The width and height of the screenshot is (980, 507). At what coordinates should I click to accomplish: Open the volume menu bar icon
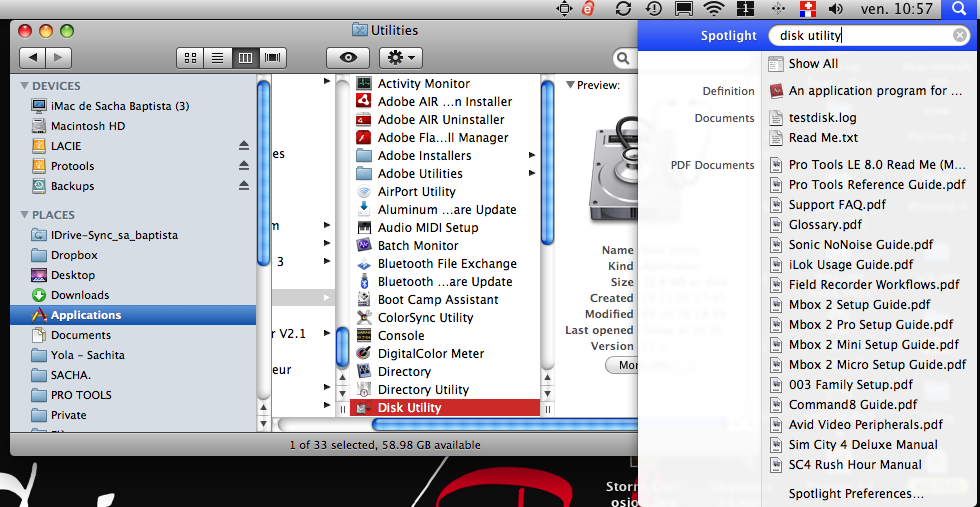(x=835, y=9)
